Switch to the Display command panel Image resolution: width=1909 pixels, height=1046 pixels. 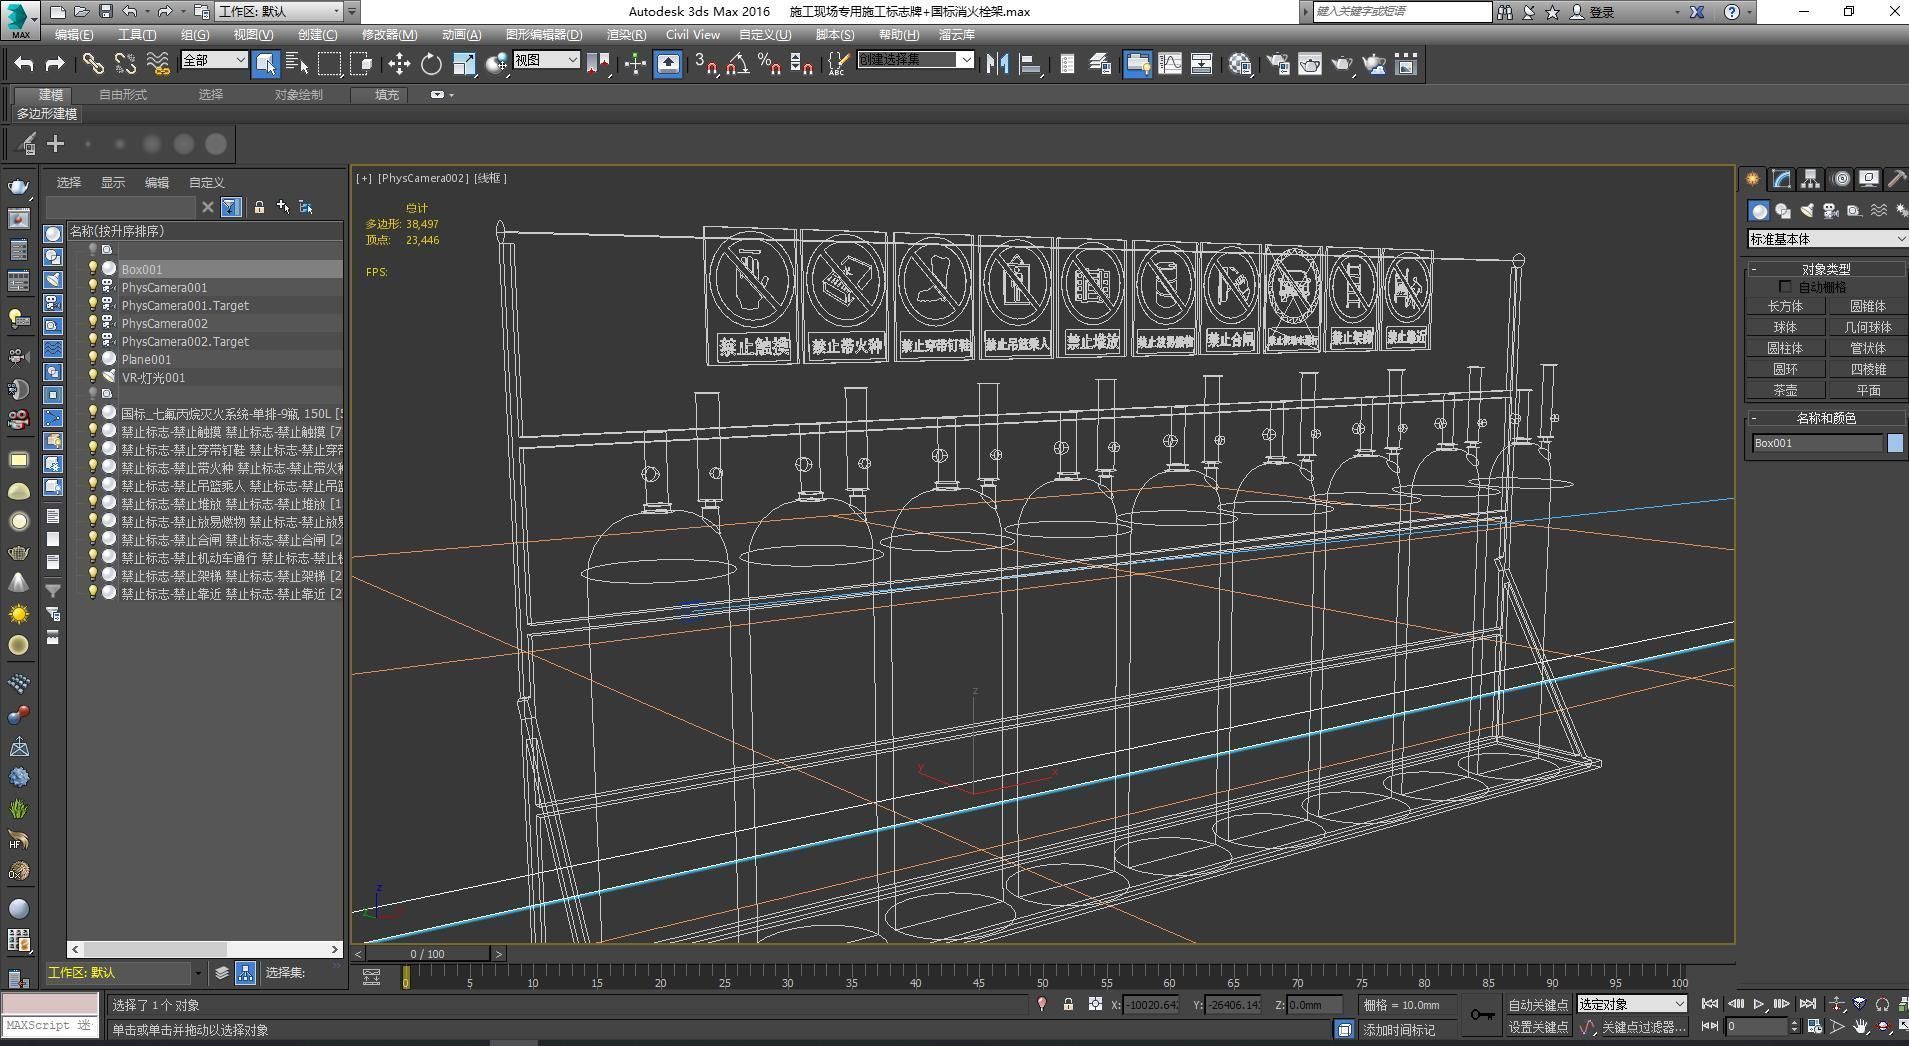(1868, 179)
